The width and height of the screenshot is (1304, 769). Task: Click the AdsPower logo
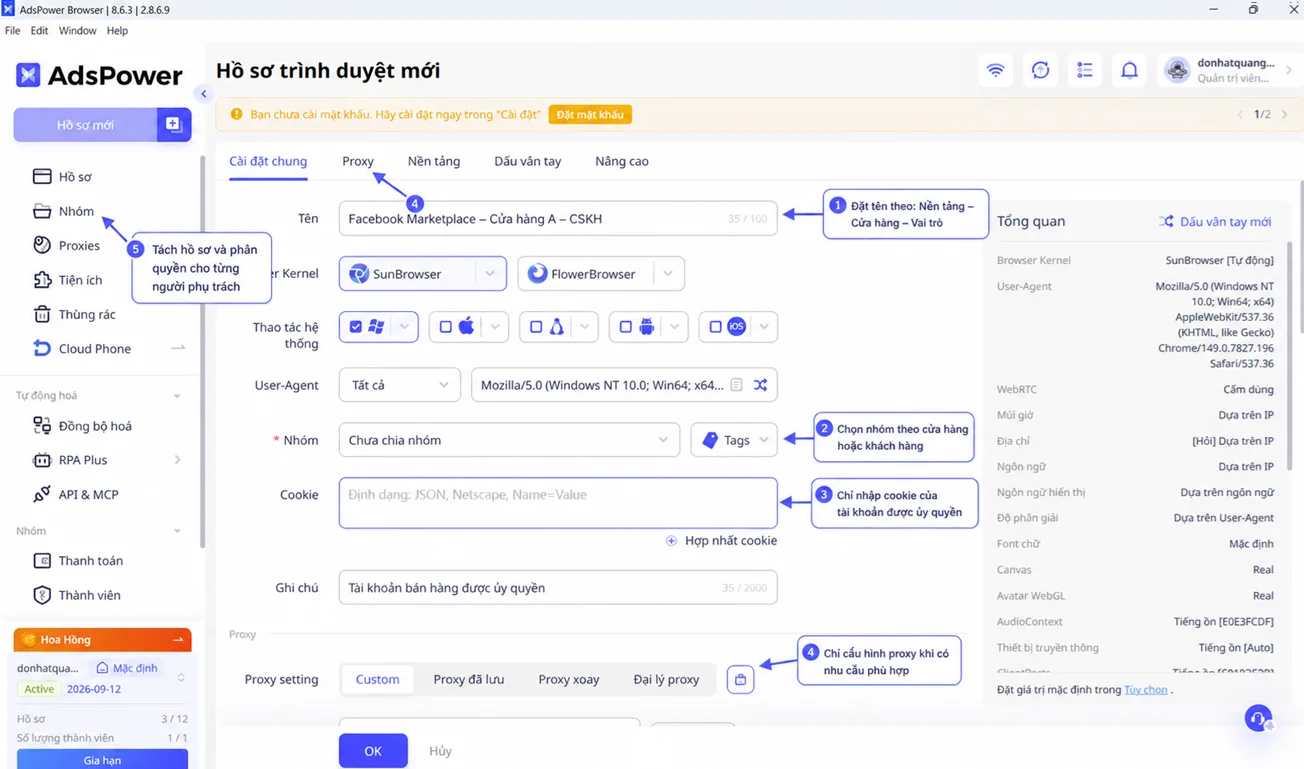pyautogui.click(x=99, y=75)
